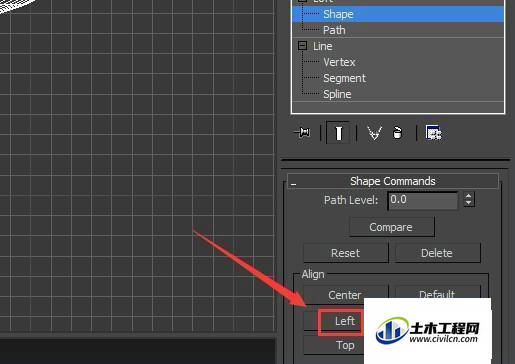
Task: Click Make Unique icon
Action: pos(374,133)
